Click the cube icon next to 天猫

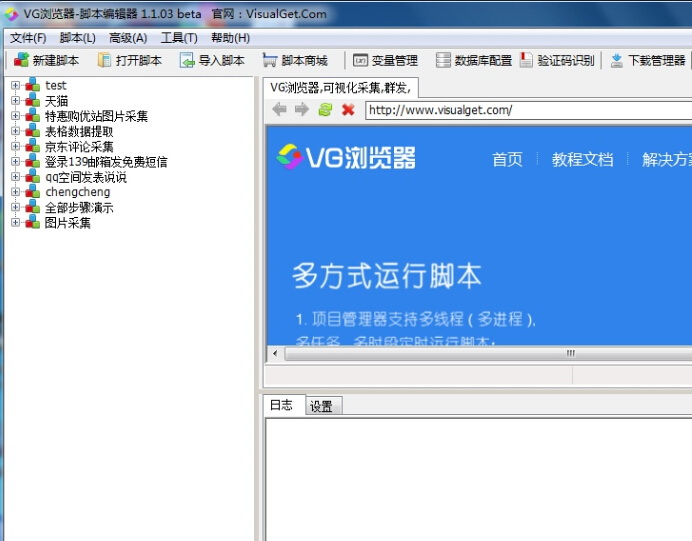click(x=32, y=100)
